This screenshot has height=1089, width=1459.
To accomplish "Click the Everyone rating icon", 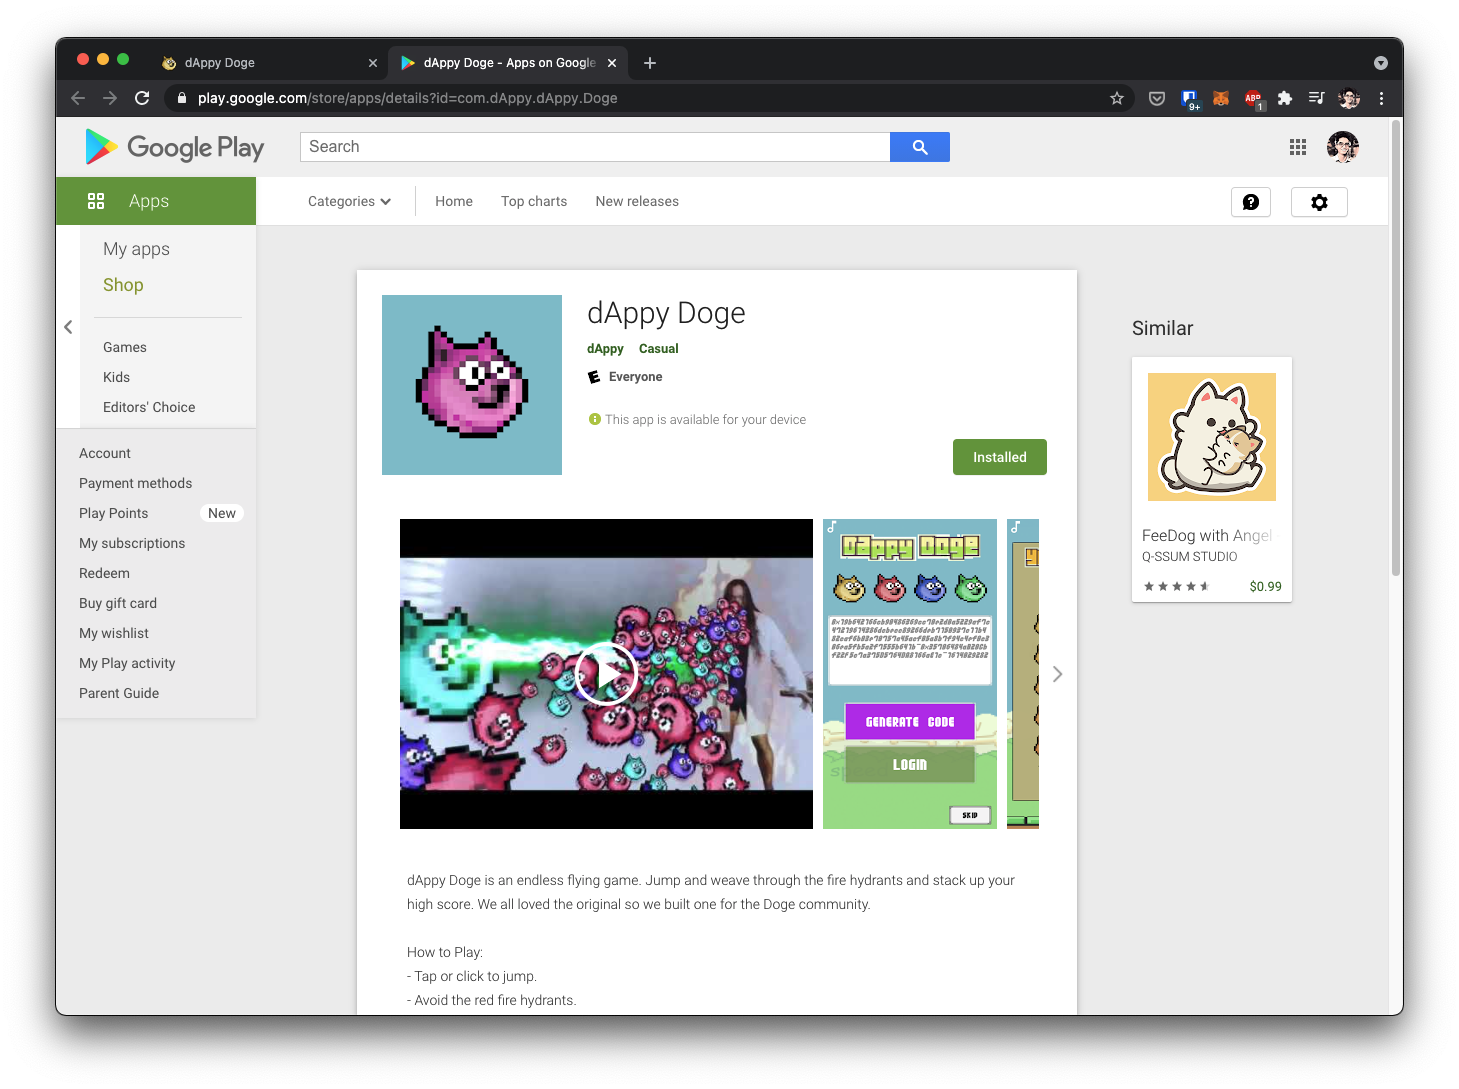I will click(594, 377).
